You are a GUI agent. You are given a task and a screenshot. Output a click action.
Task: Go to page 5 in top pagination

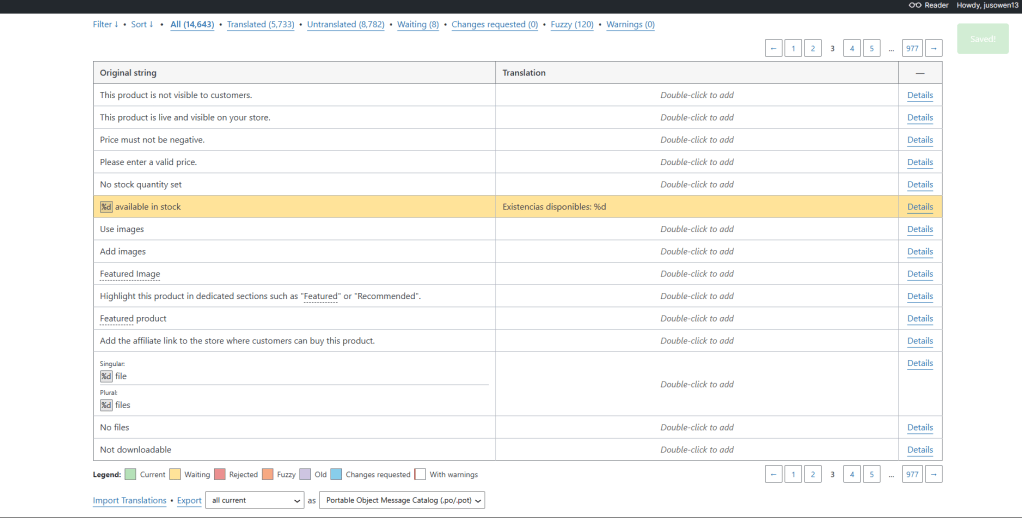871,48
